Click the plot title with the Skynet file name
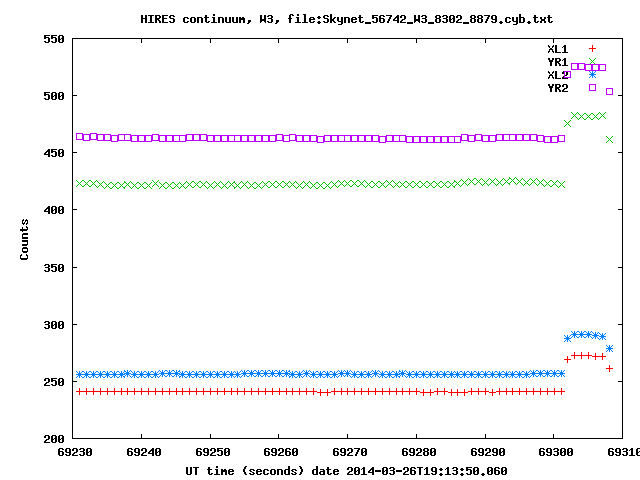Screen dimensions: 640x480 347,19
